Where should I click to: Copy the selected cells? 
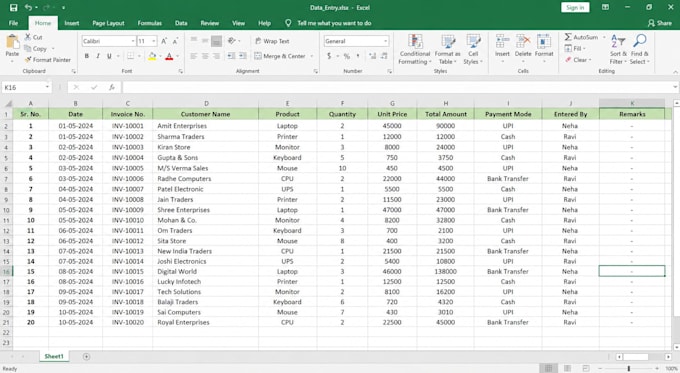click(x=36, y=49)
